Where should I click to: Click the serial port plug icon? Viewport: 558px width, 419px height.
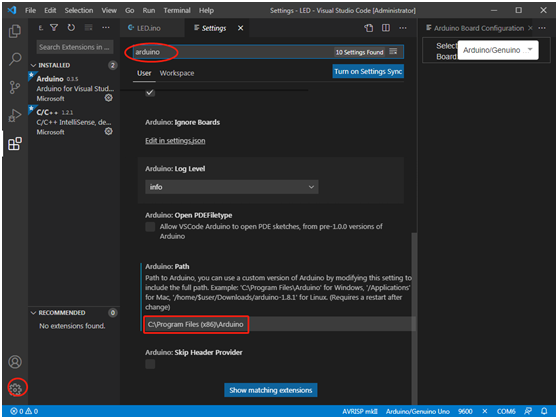(485, 411)
